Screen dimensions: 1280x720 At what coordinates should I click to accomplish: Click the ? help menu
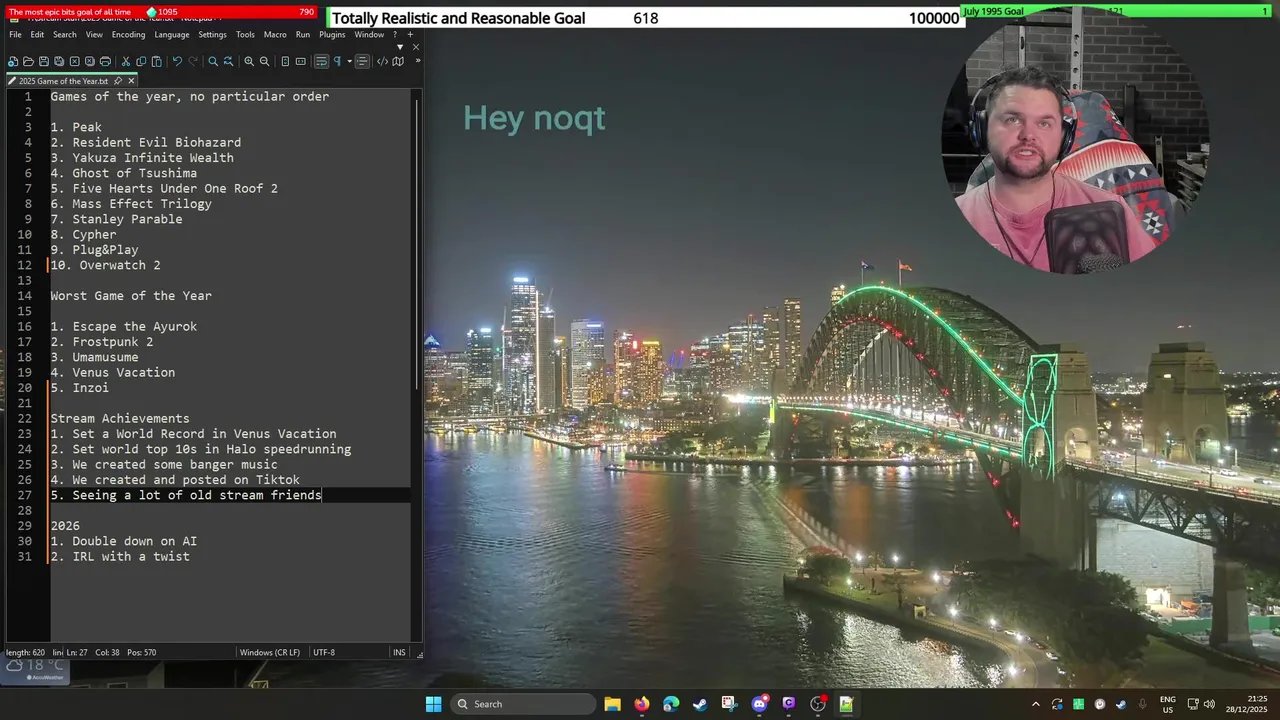395,34
